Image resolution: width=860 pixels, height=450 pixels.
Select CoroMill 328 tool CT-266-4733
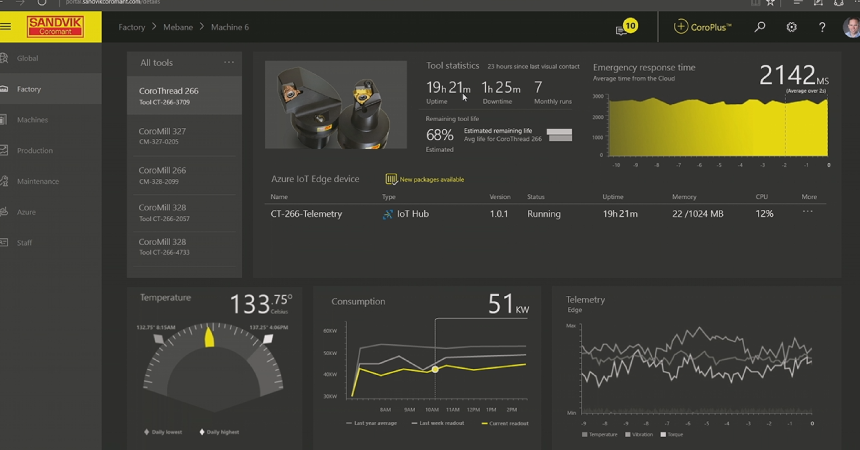click(184, 246)
